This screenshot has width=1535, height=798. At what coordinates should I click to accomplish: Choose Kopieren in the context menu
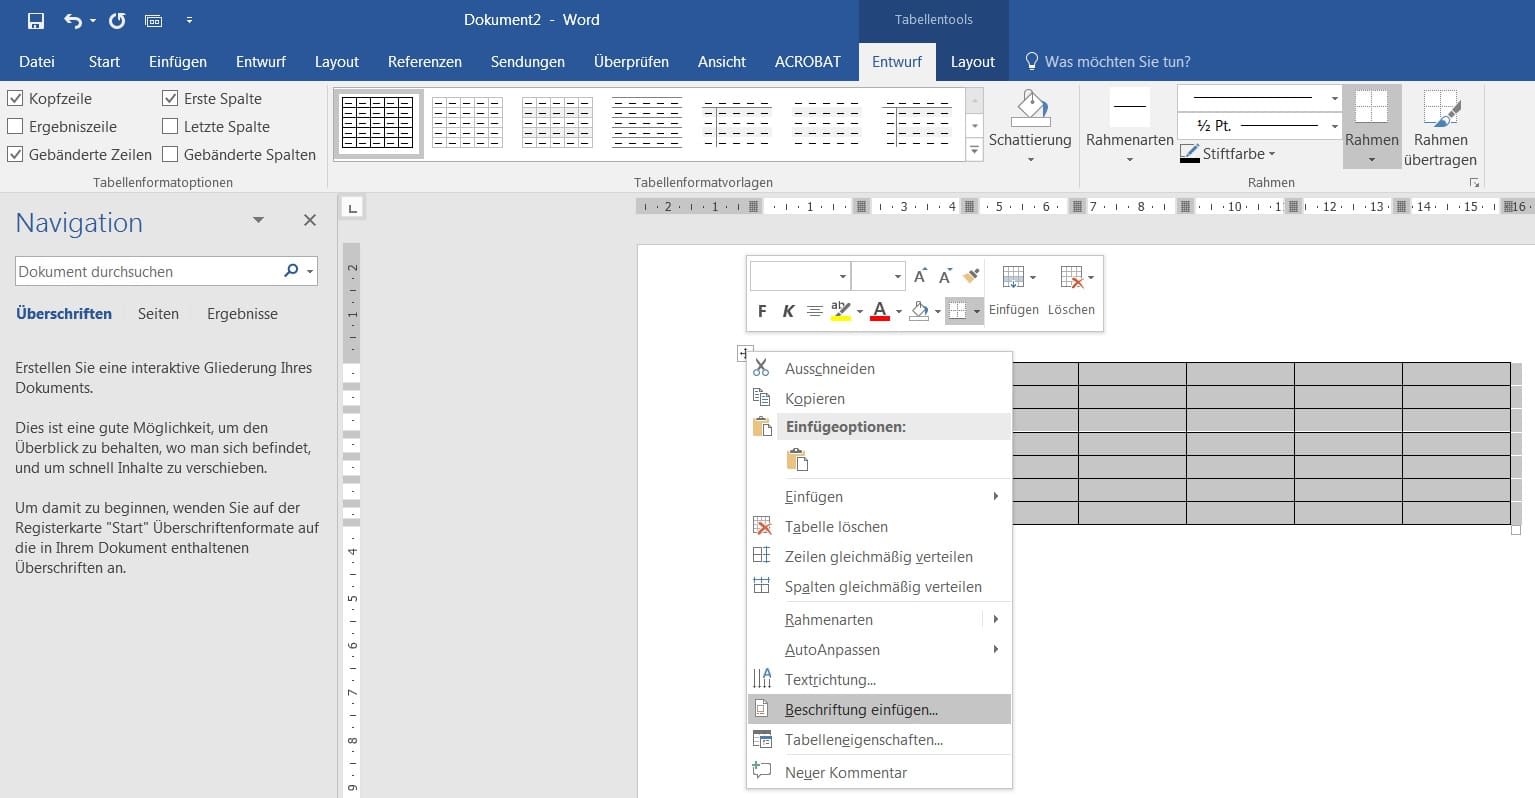coord(880,398)
